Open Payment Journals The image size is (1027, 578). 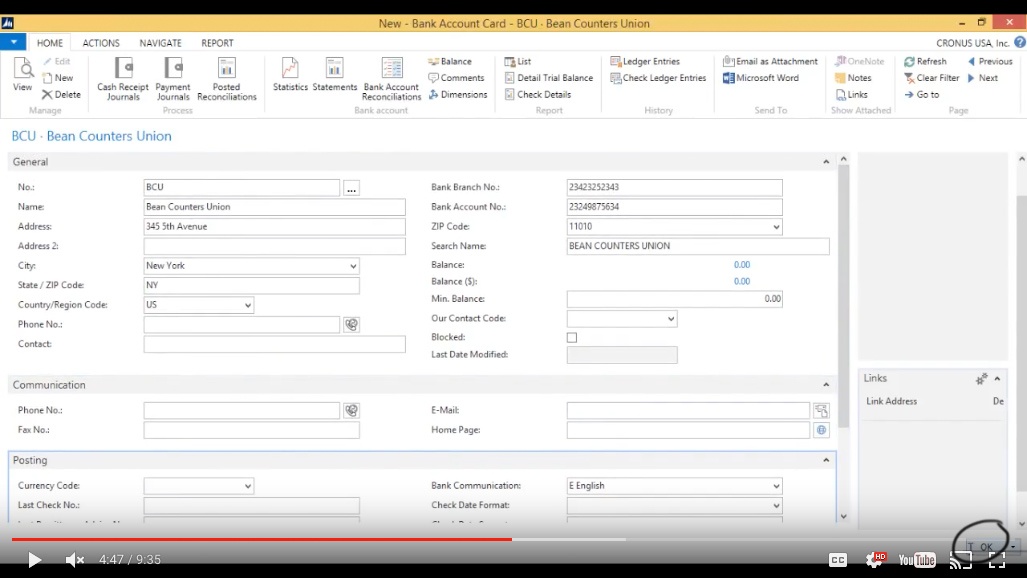point(173,79)
